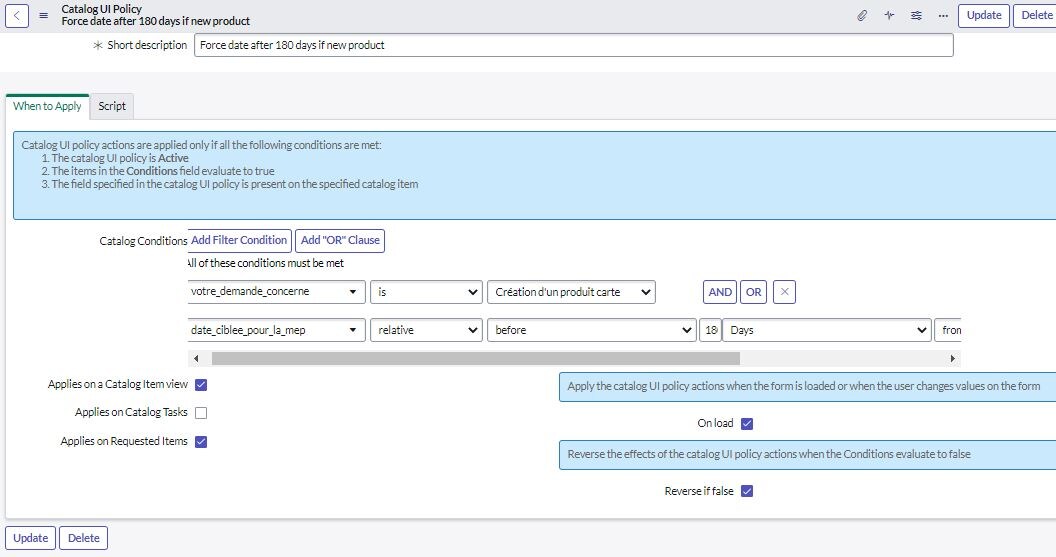Click into the Short description field

pos(573,45)
